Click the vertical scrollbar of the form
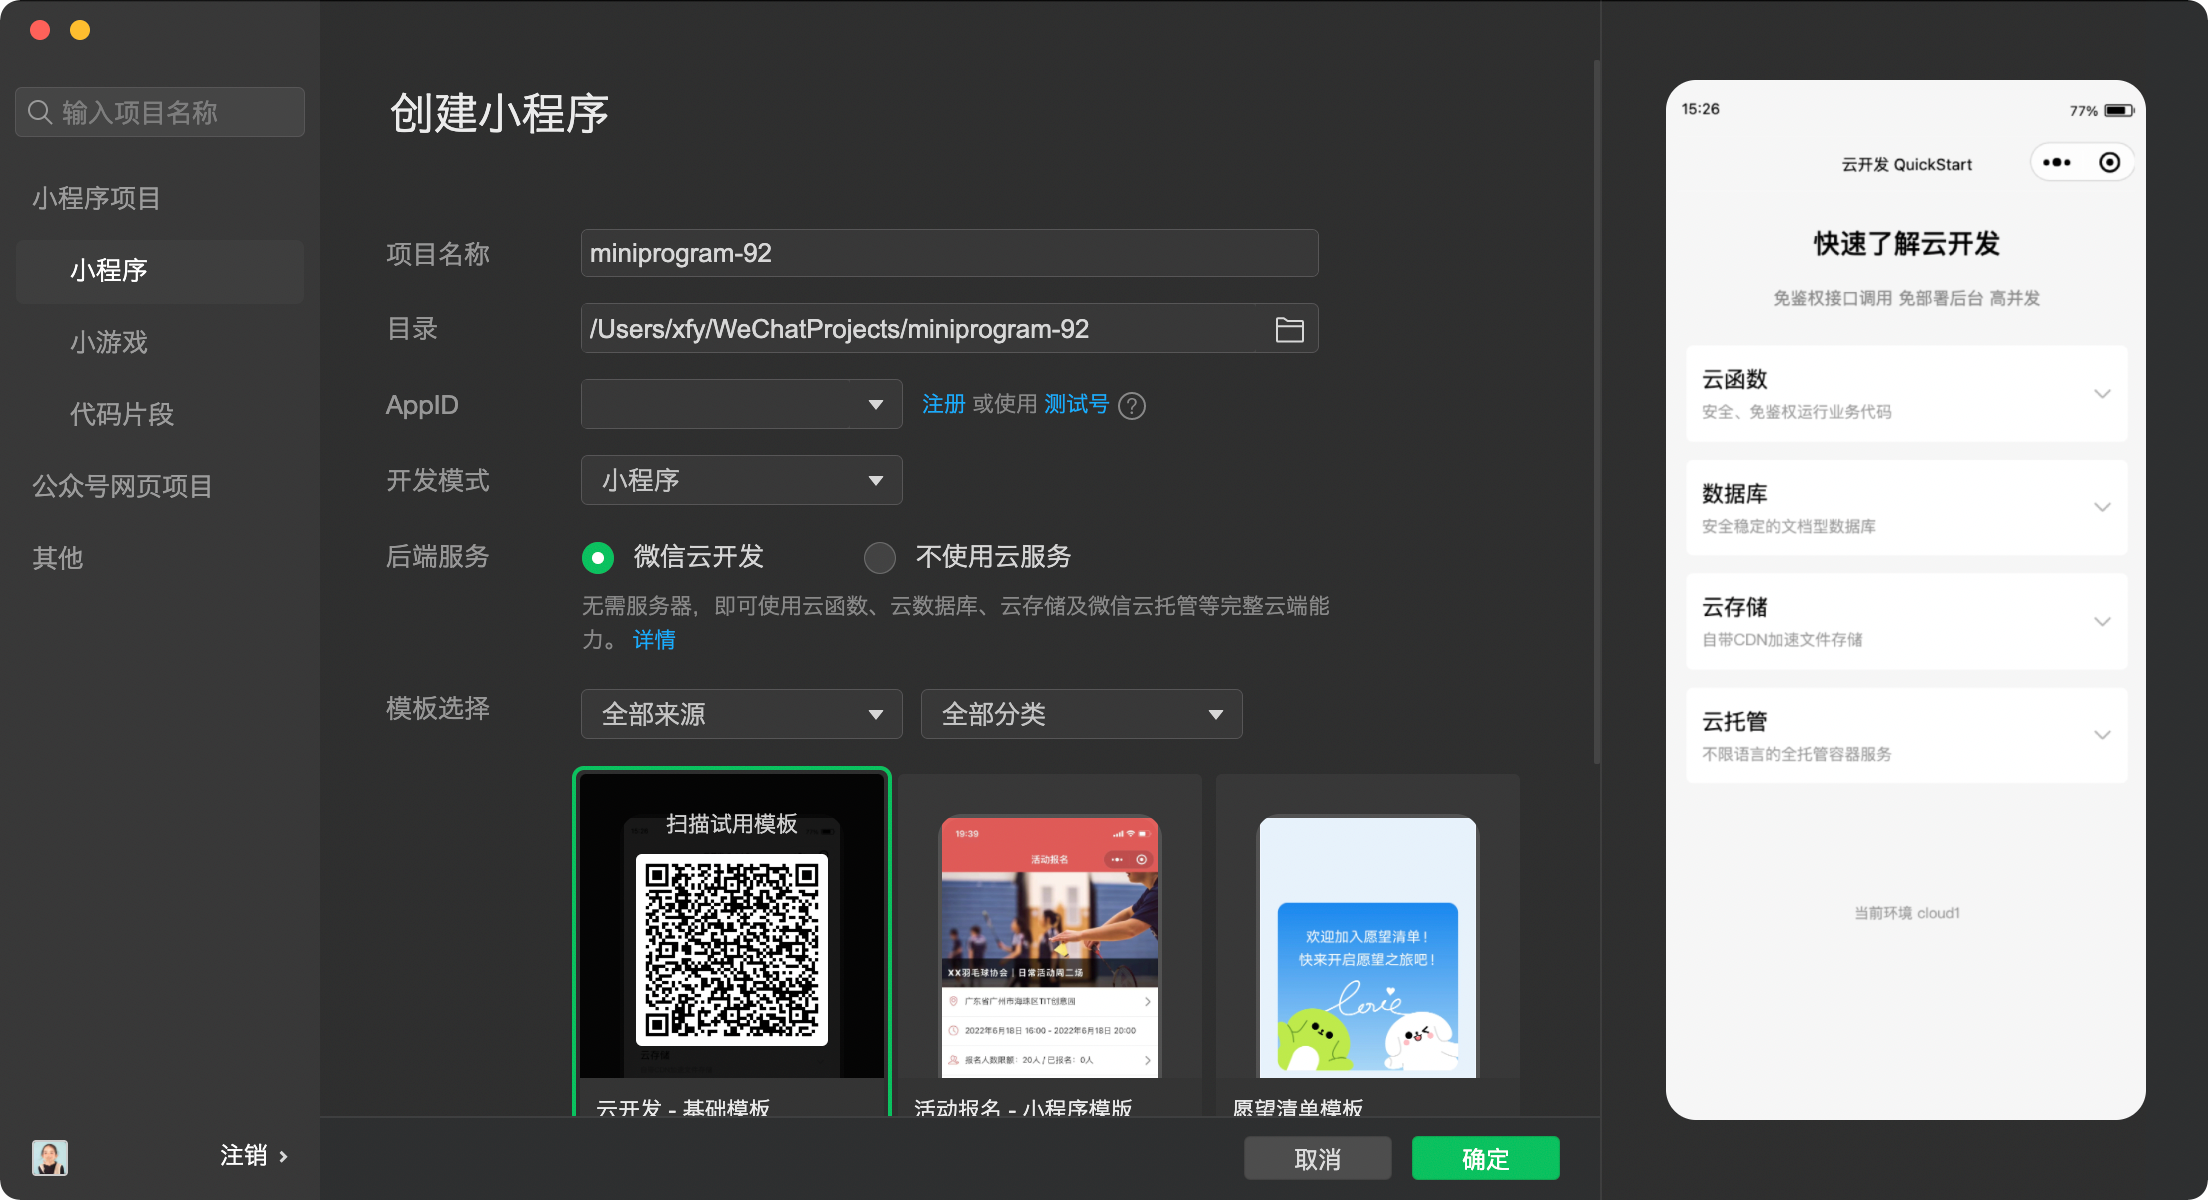The image size is (2208, 1200). pos(1596,410)
